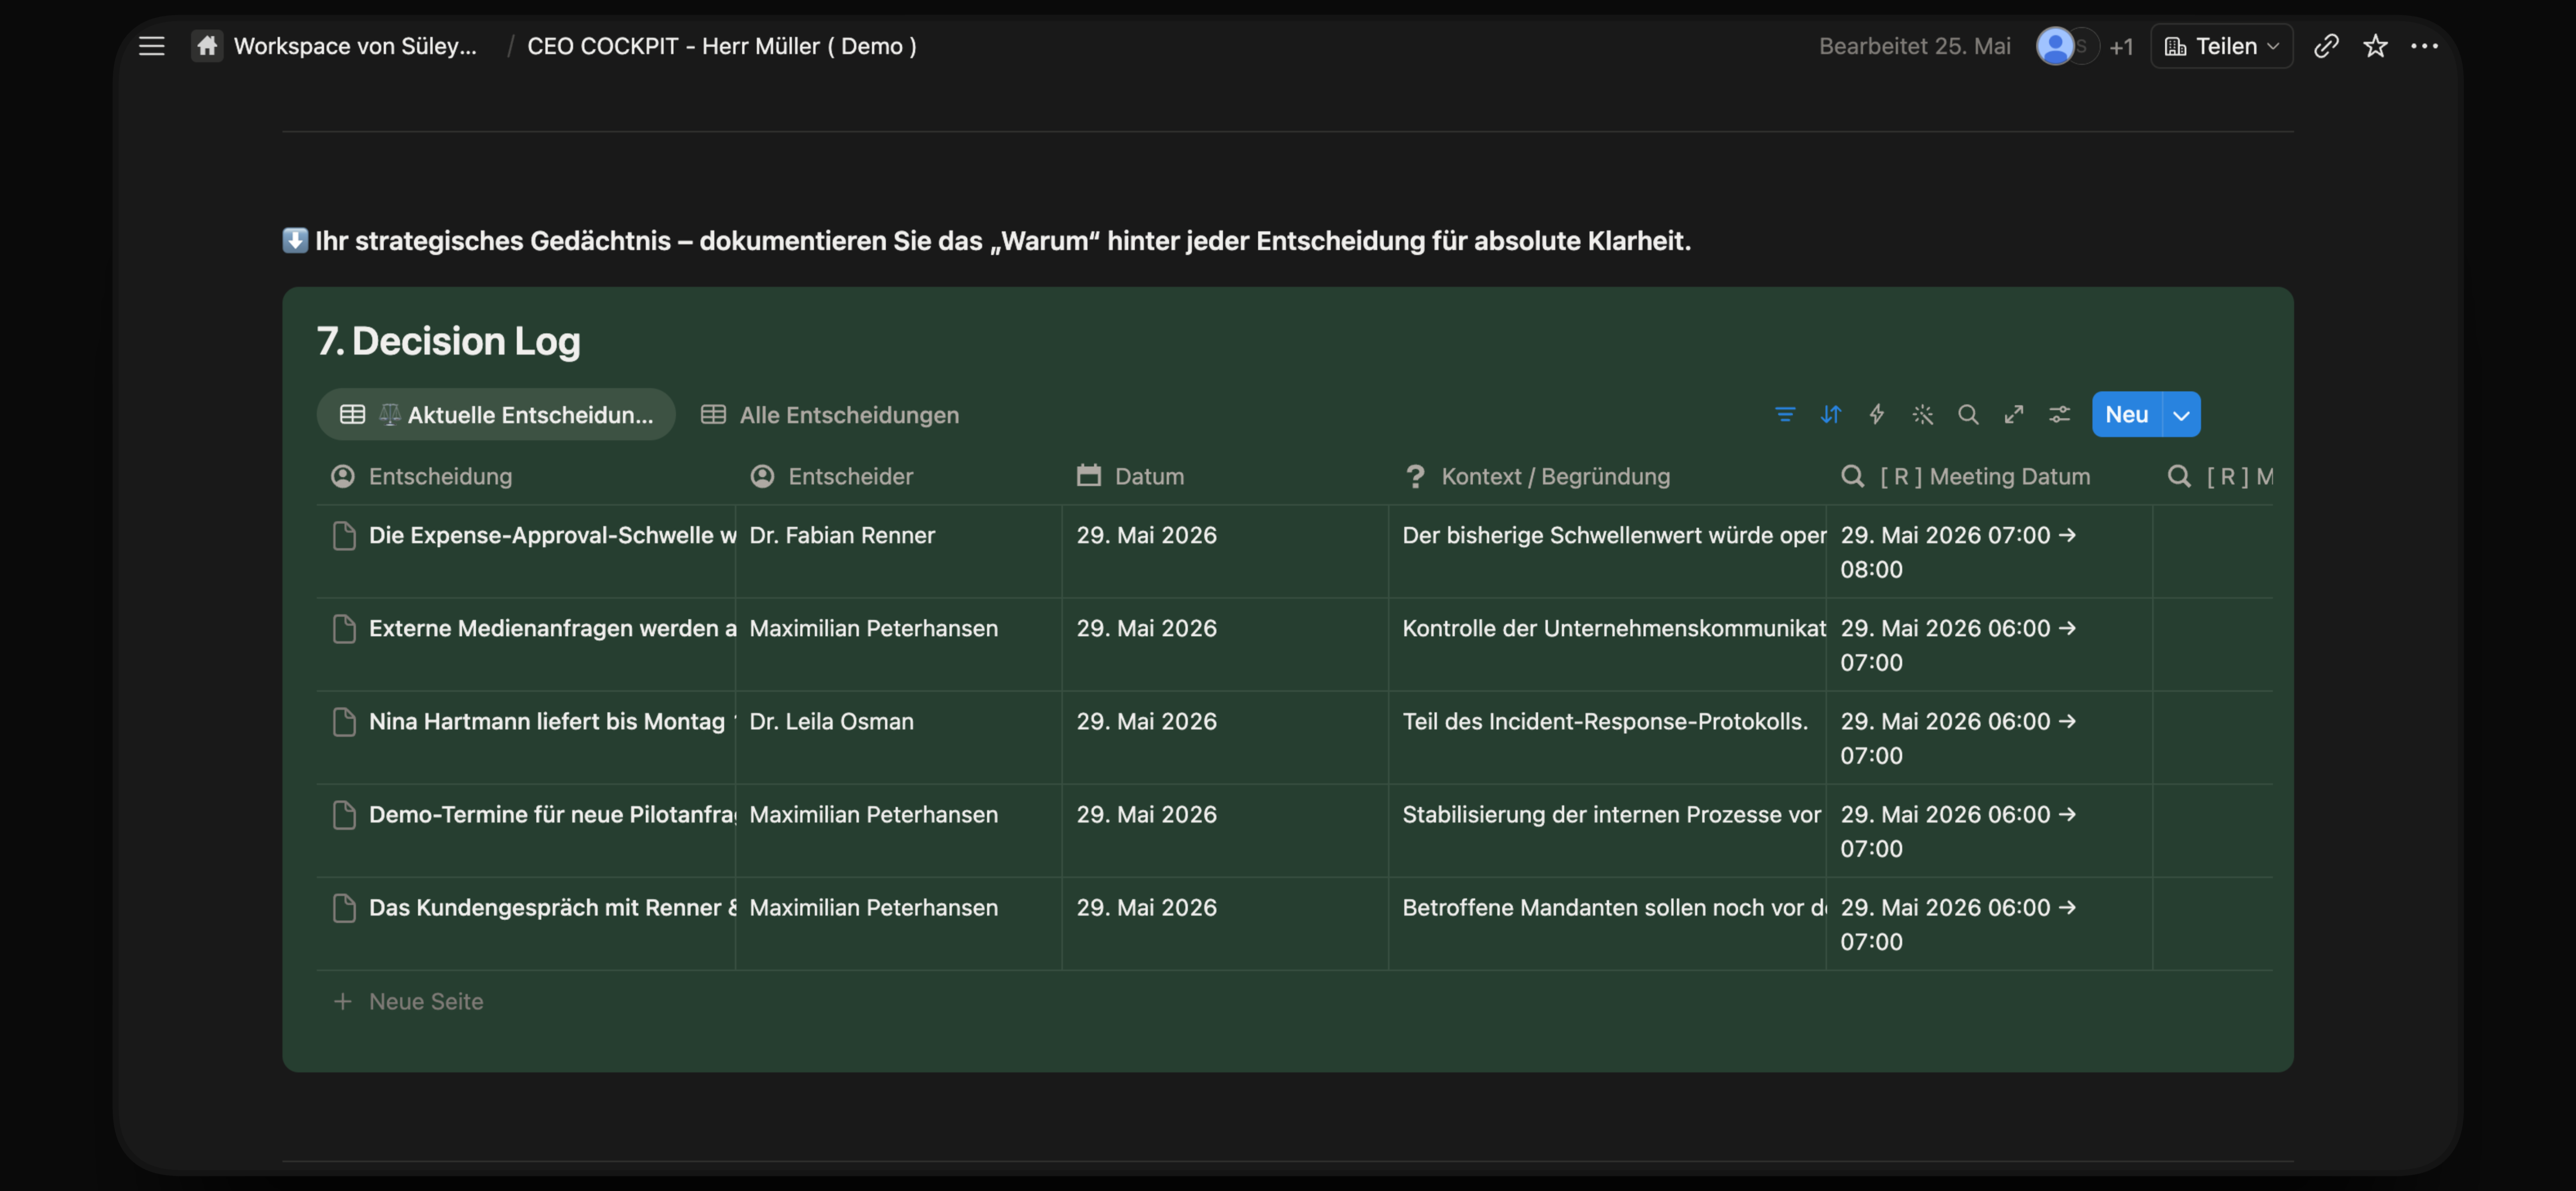Click Maximilian Peterhansen in Kundengespräch row

pos(899,923)
